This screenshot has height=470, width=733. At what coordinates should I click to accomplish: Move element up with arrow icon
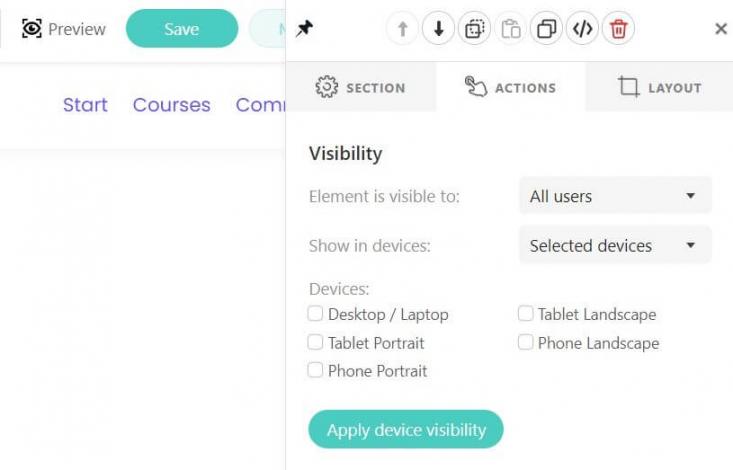(x=402, y=29)
